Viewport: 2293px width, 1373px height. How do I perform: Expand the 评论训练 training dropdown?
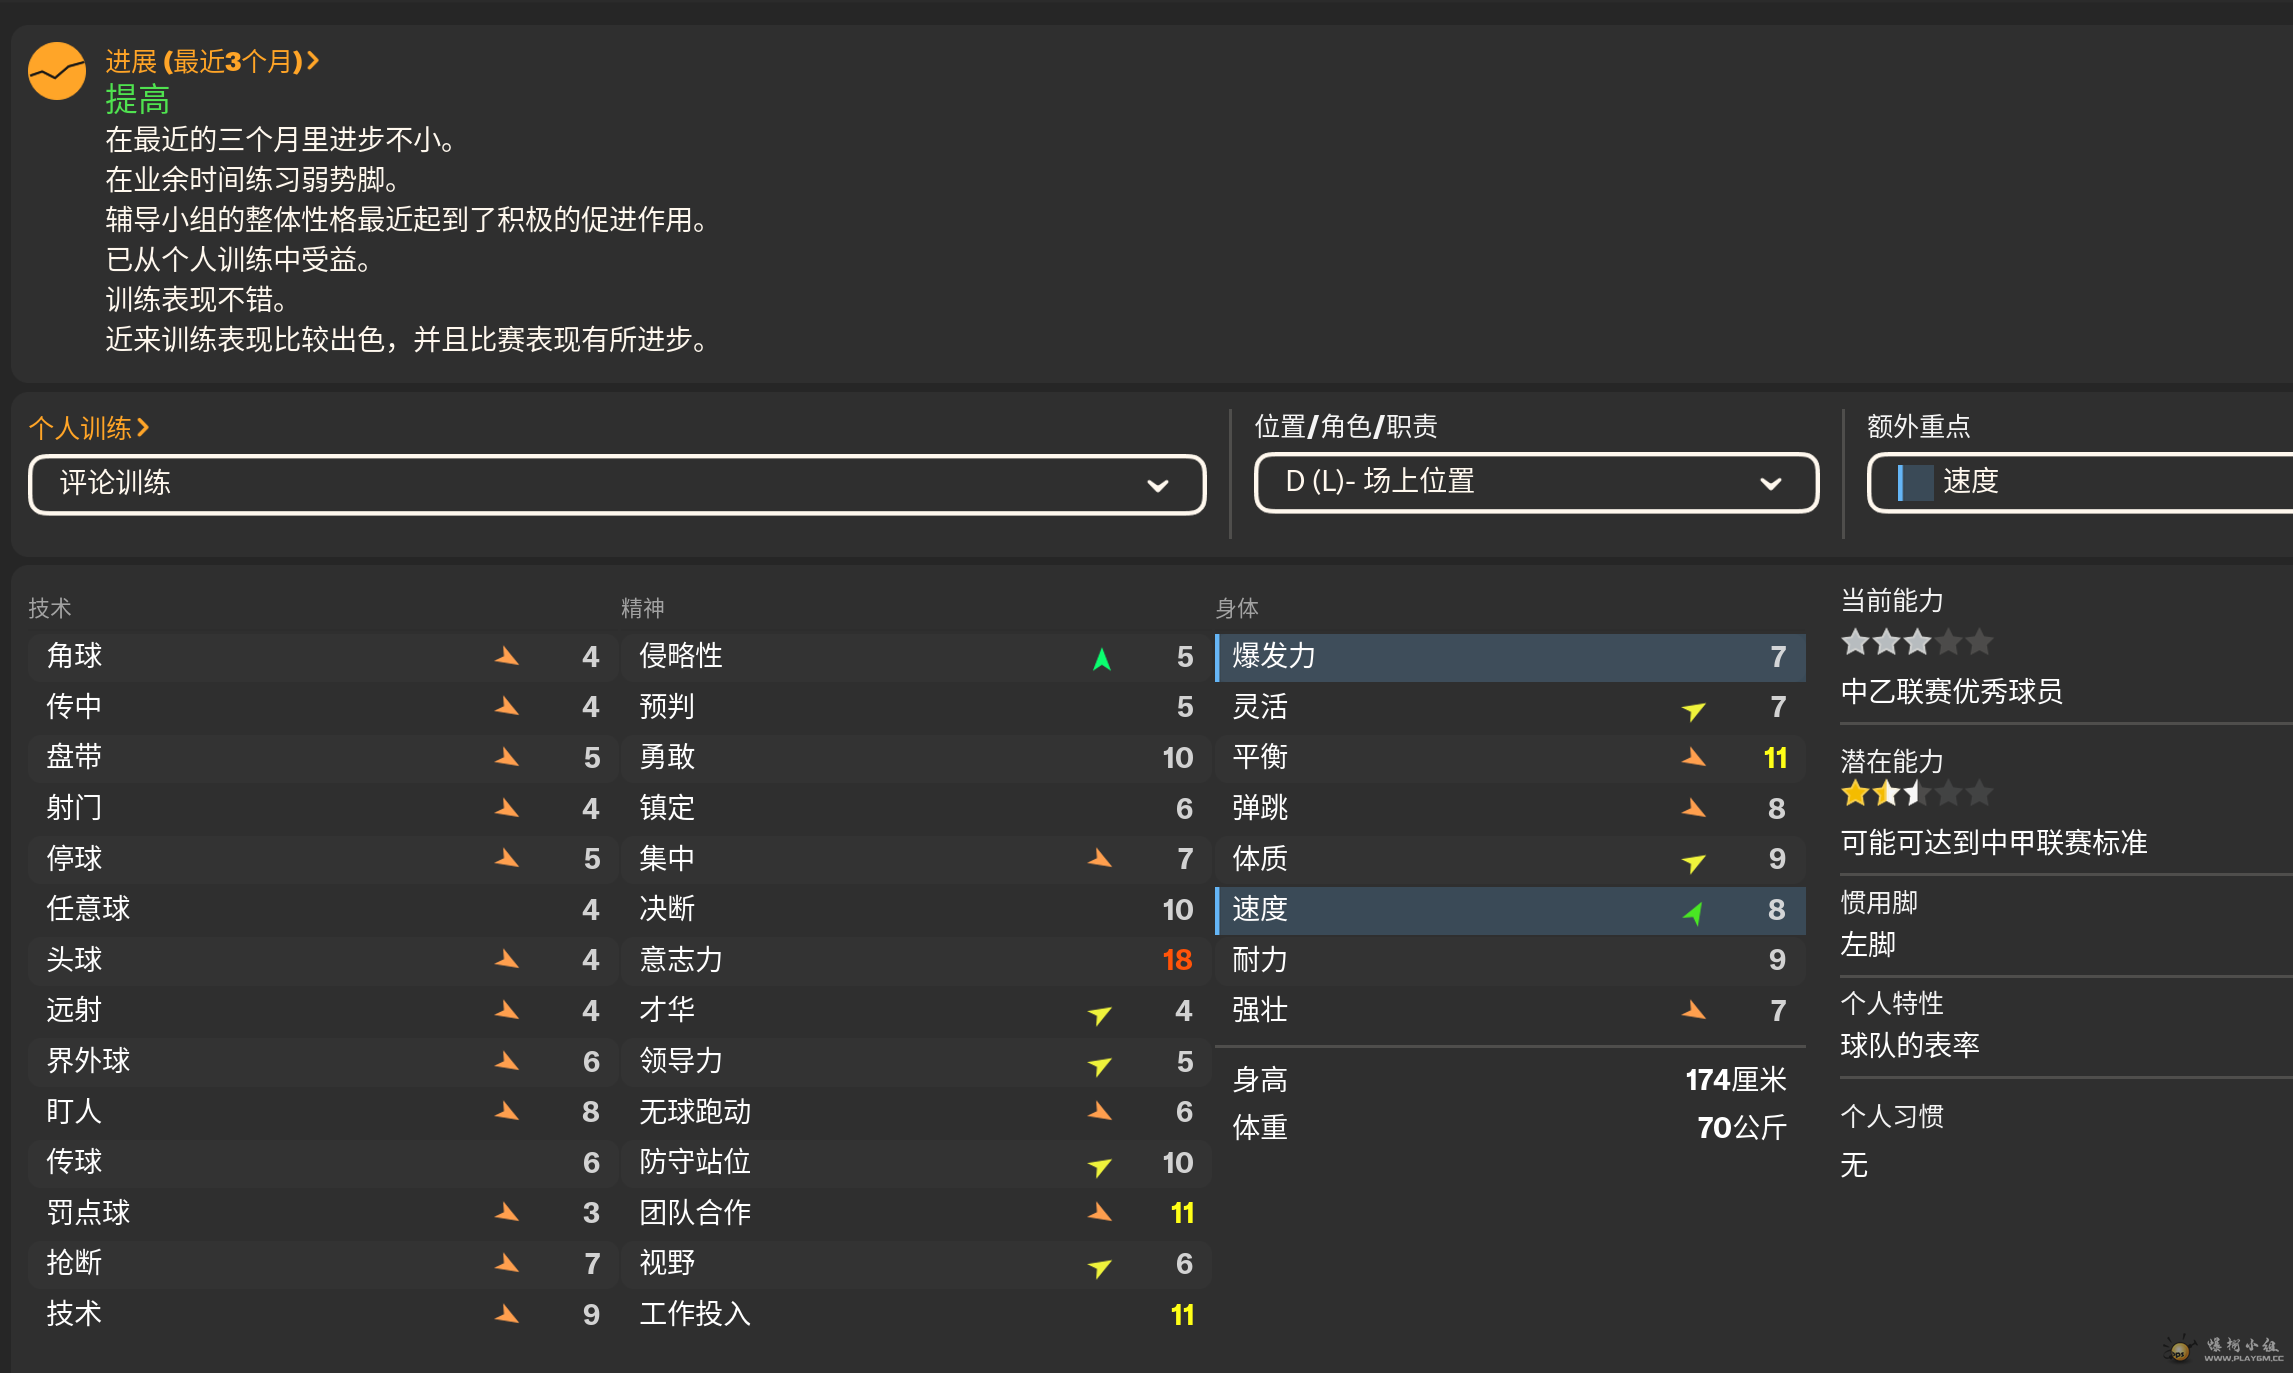pyautogui.click(x=617, y=484)
